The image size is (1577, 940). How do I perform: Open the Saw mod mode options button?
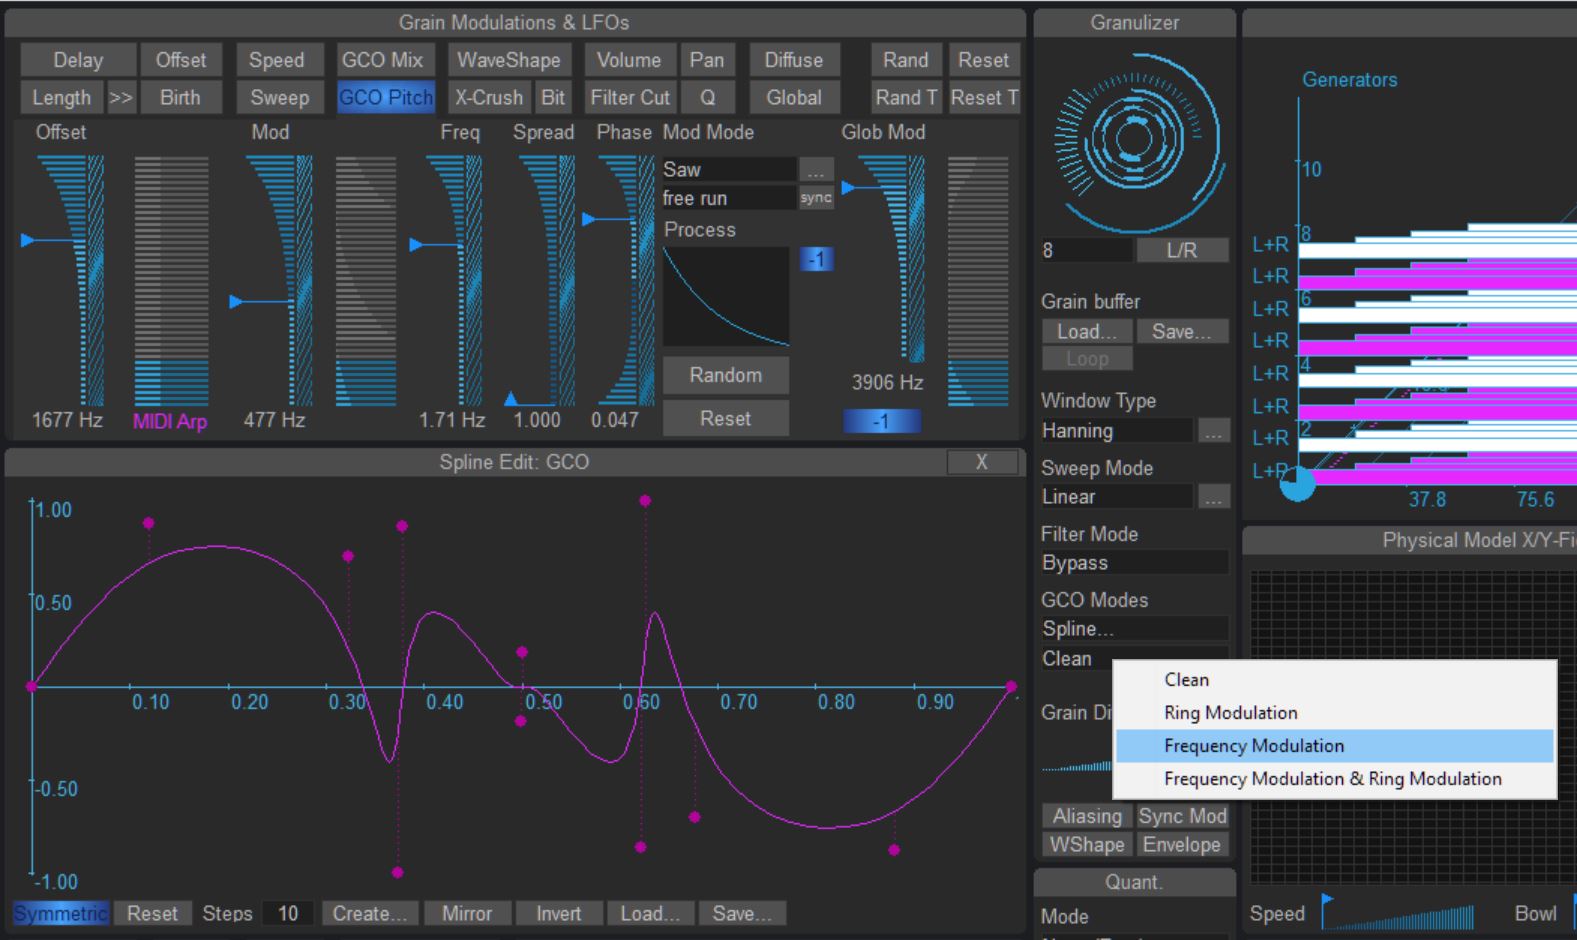[x=816, y=170]
